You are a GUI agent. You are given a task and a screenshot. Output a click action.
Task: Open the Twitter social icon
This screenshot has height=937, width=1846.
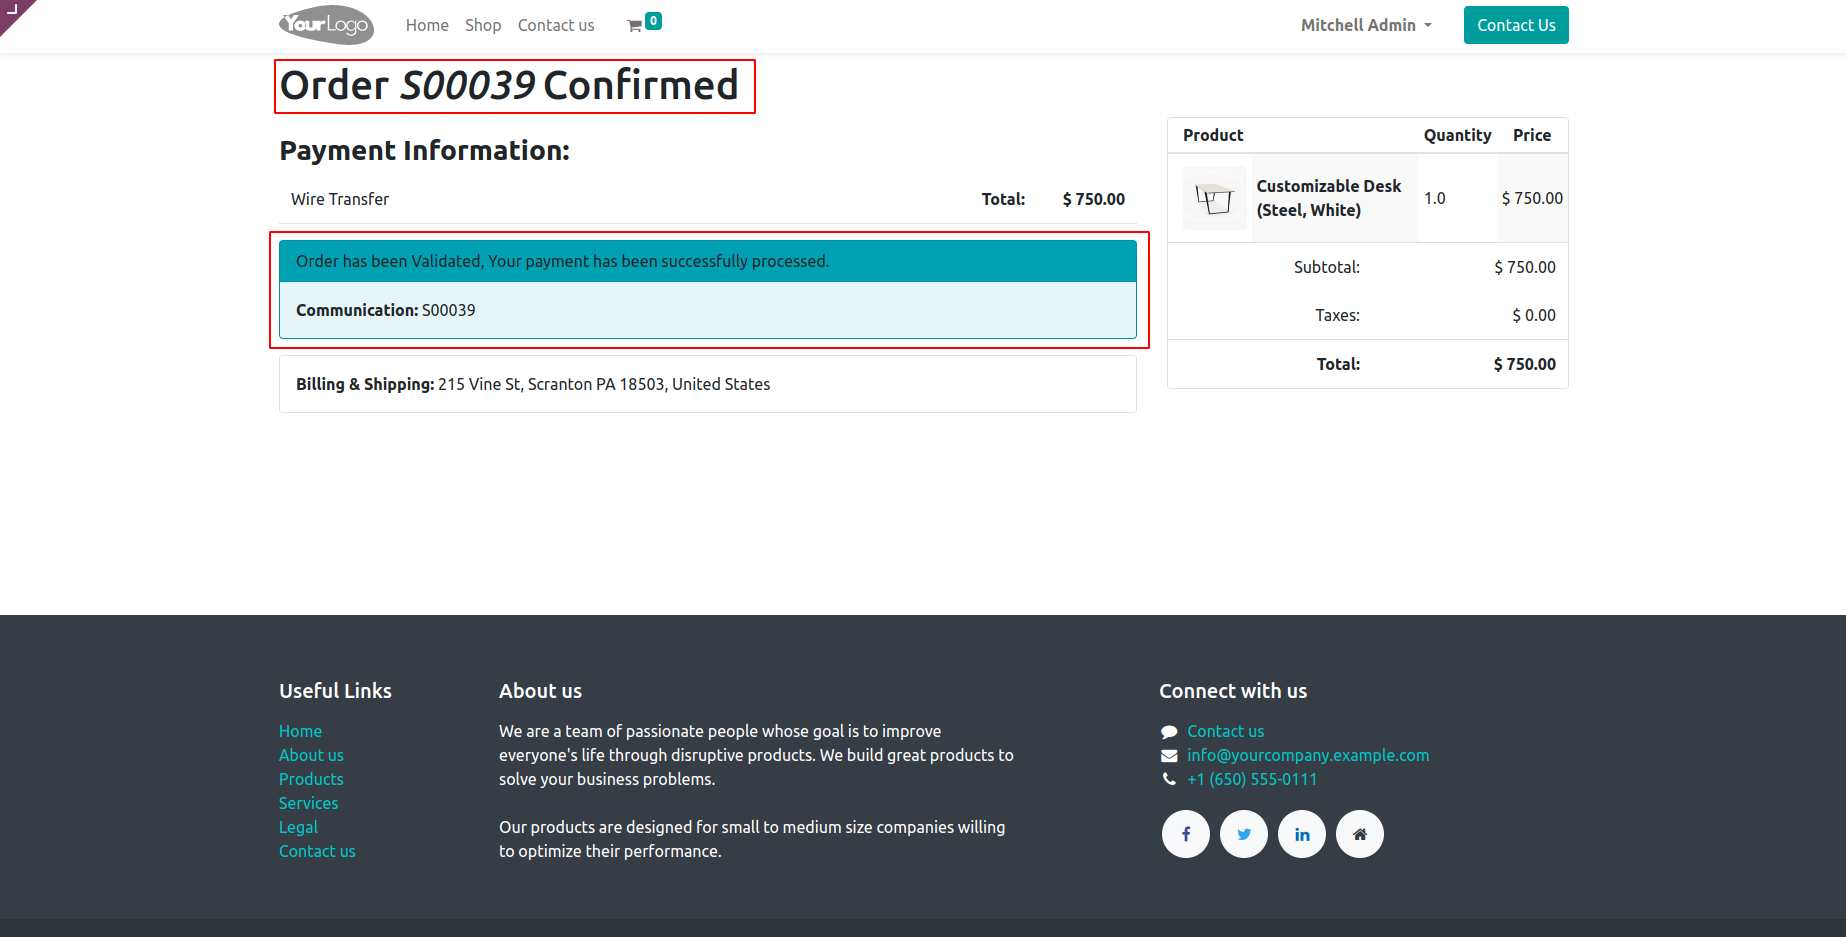1244,834
